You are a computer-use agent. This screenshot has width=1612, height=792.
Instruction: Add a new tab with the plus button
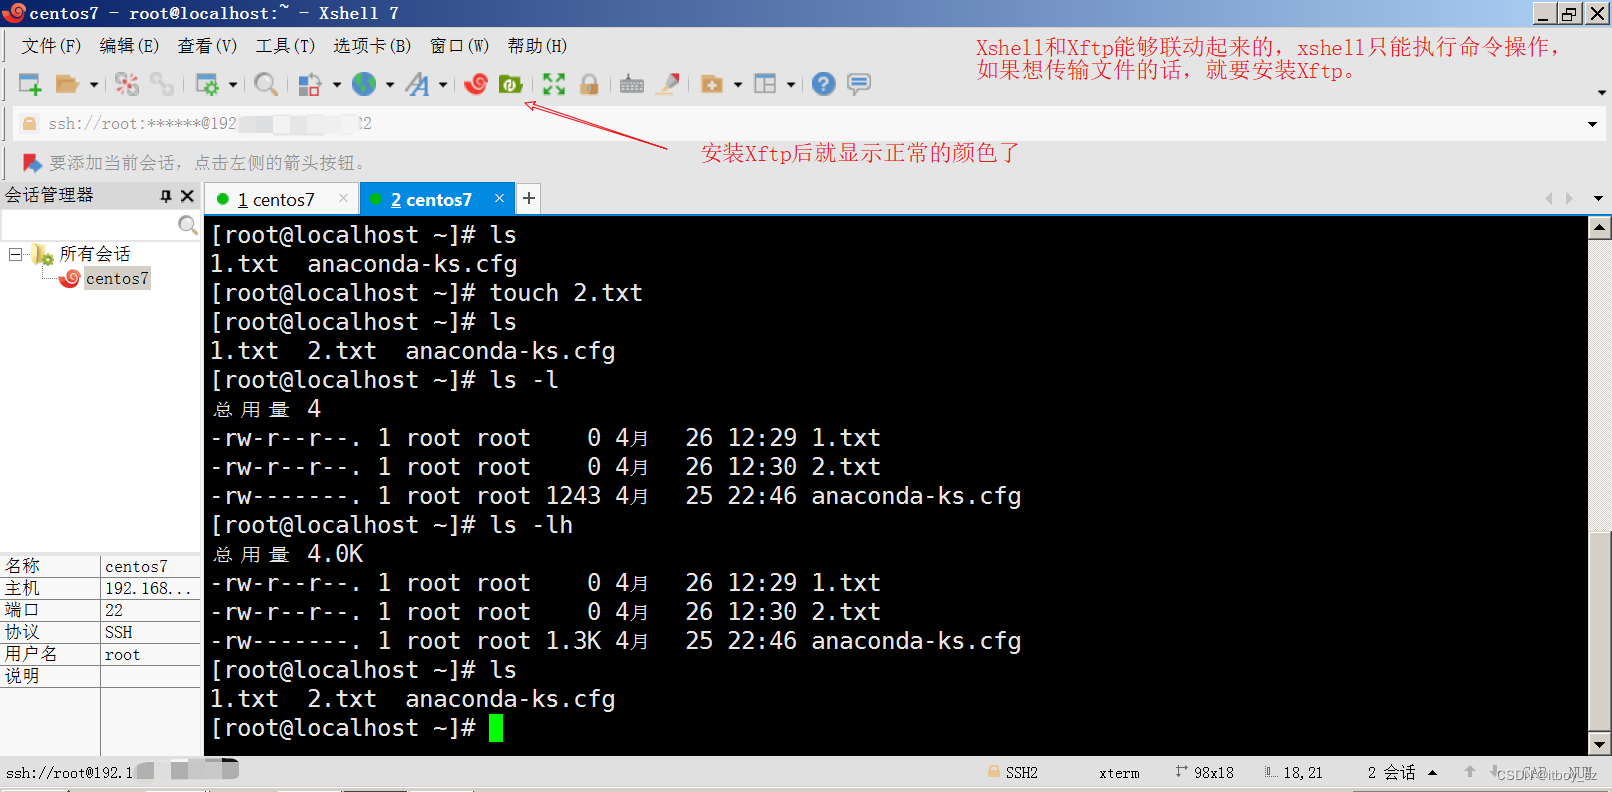[529, 198]
